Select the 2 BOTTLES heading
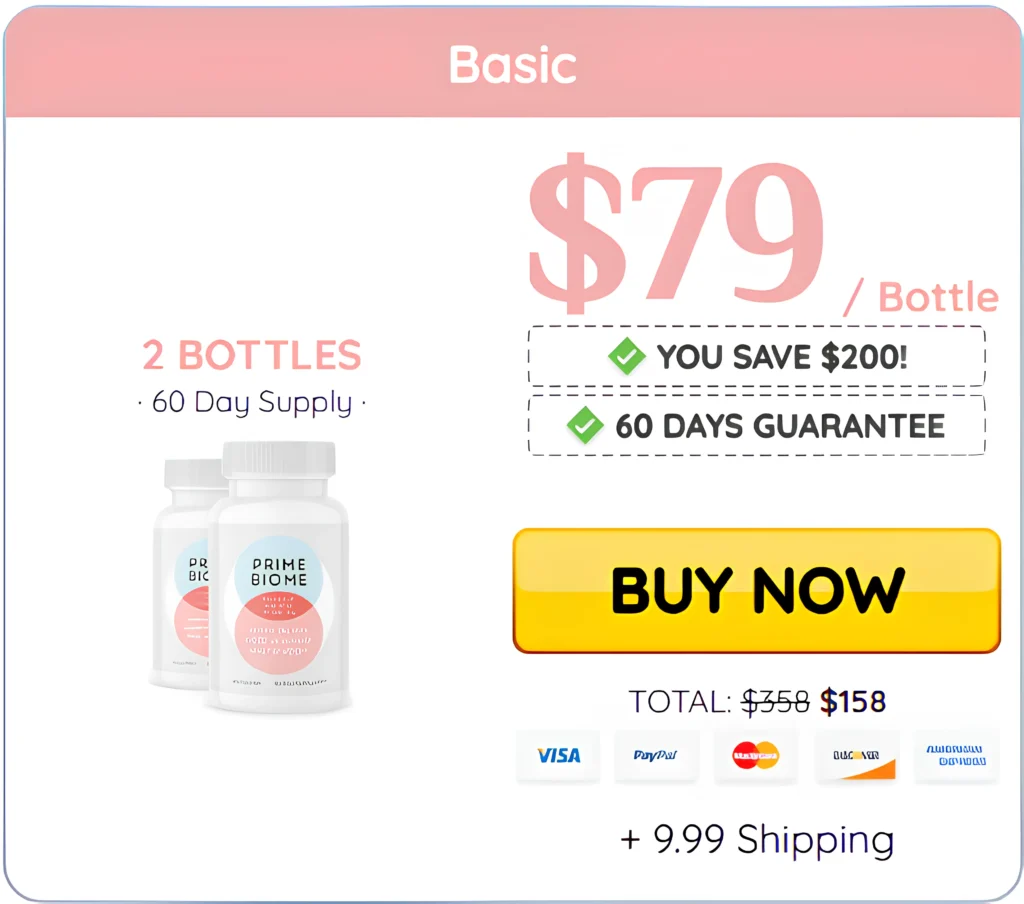1024x904 pixels. coord(251,355)
